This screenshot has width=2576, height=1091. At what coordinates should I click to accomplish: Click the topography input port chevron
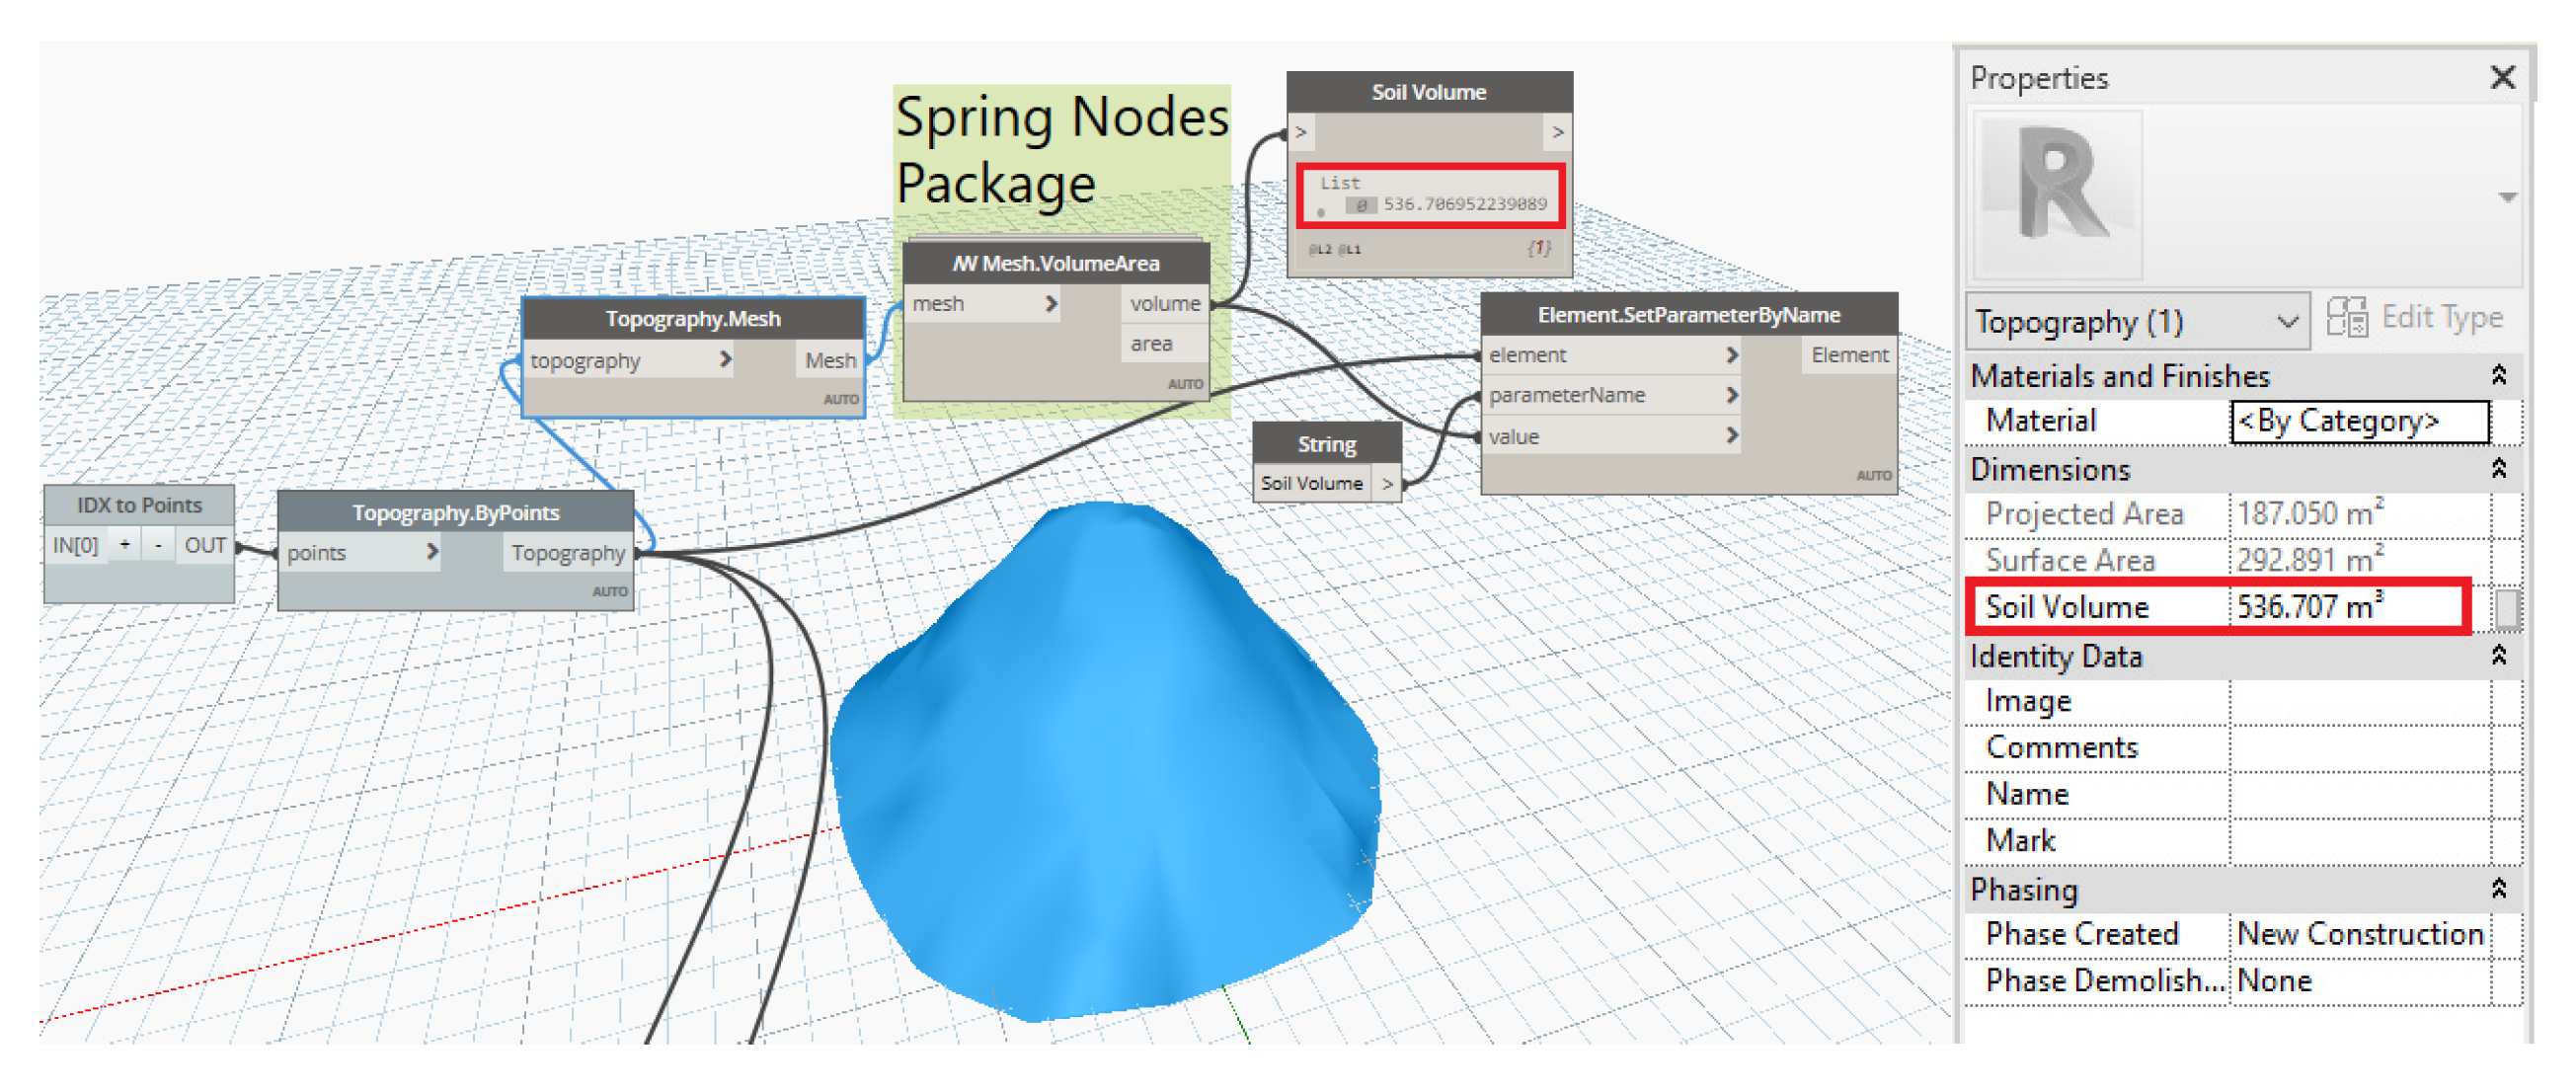click(726, 359)
